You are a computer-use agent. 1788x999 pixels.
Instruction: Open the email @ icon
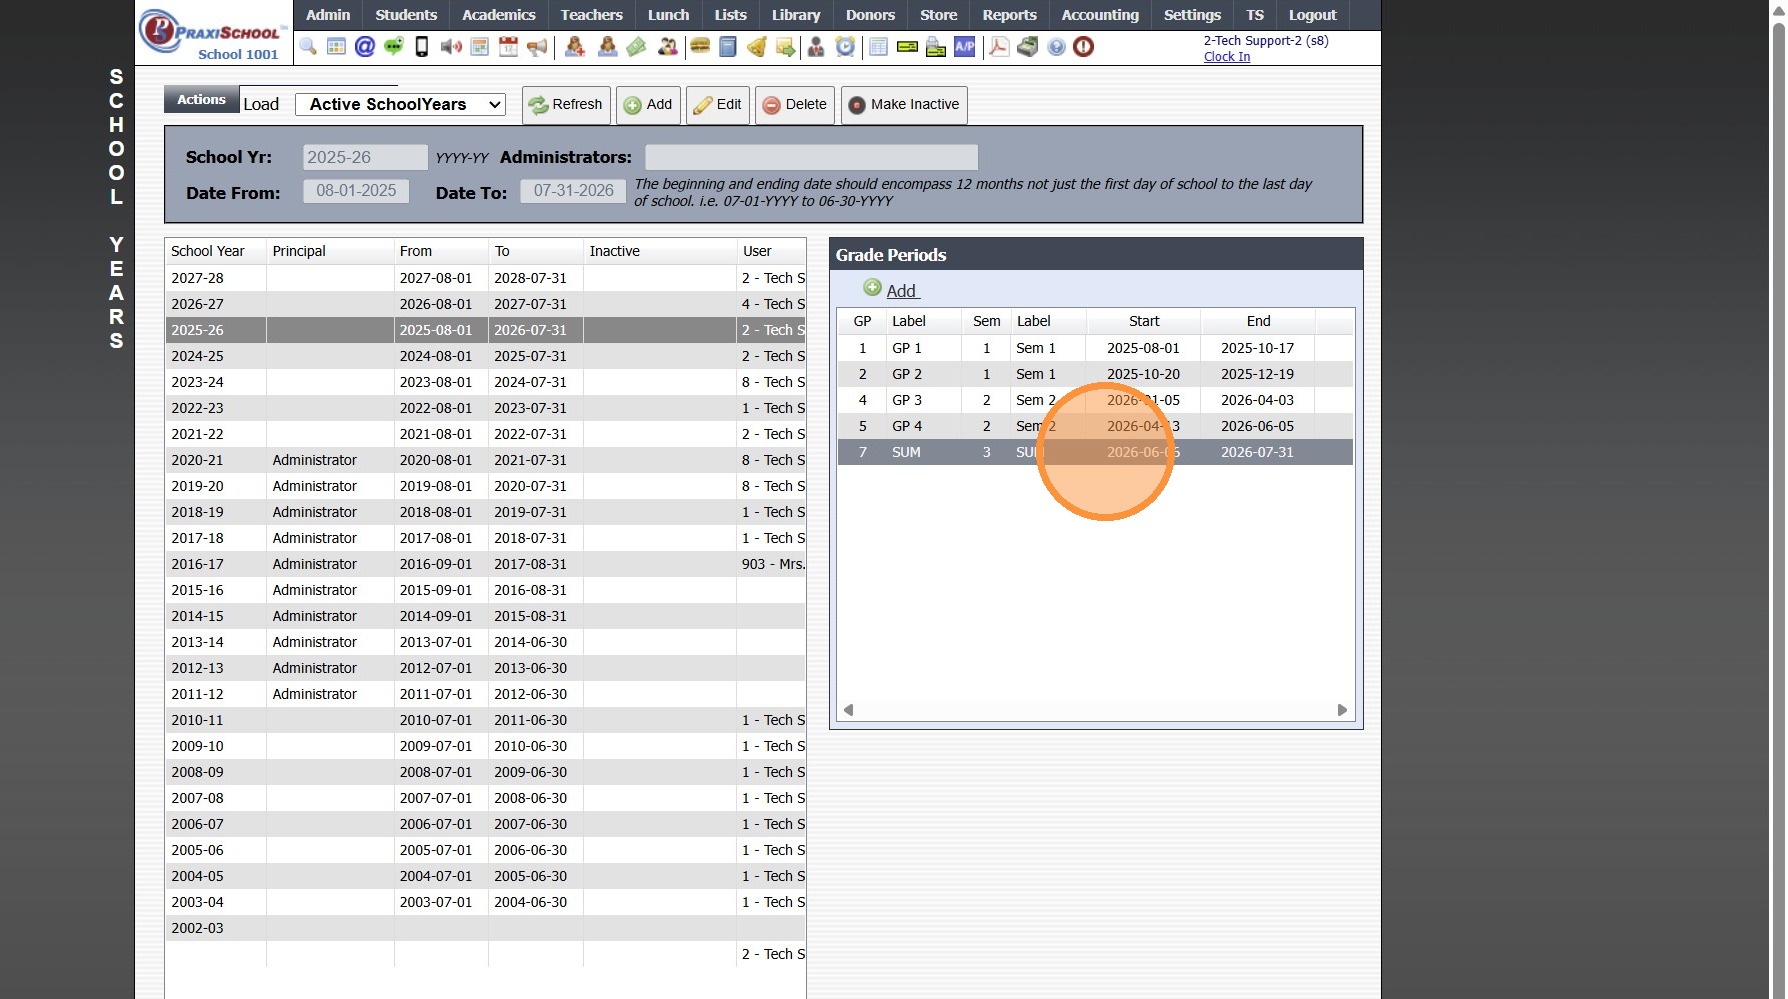pos(365,47)
